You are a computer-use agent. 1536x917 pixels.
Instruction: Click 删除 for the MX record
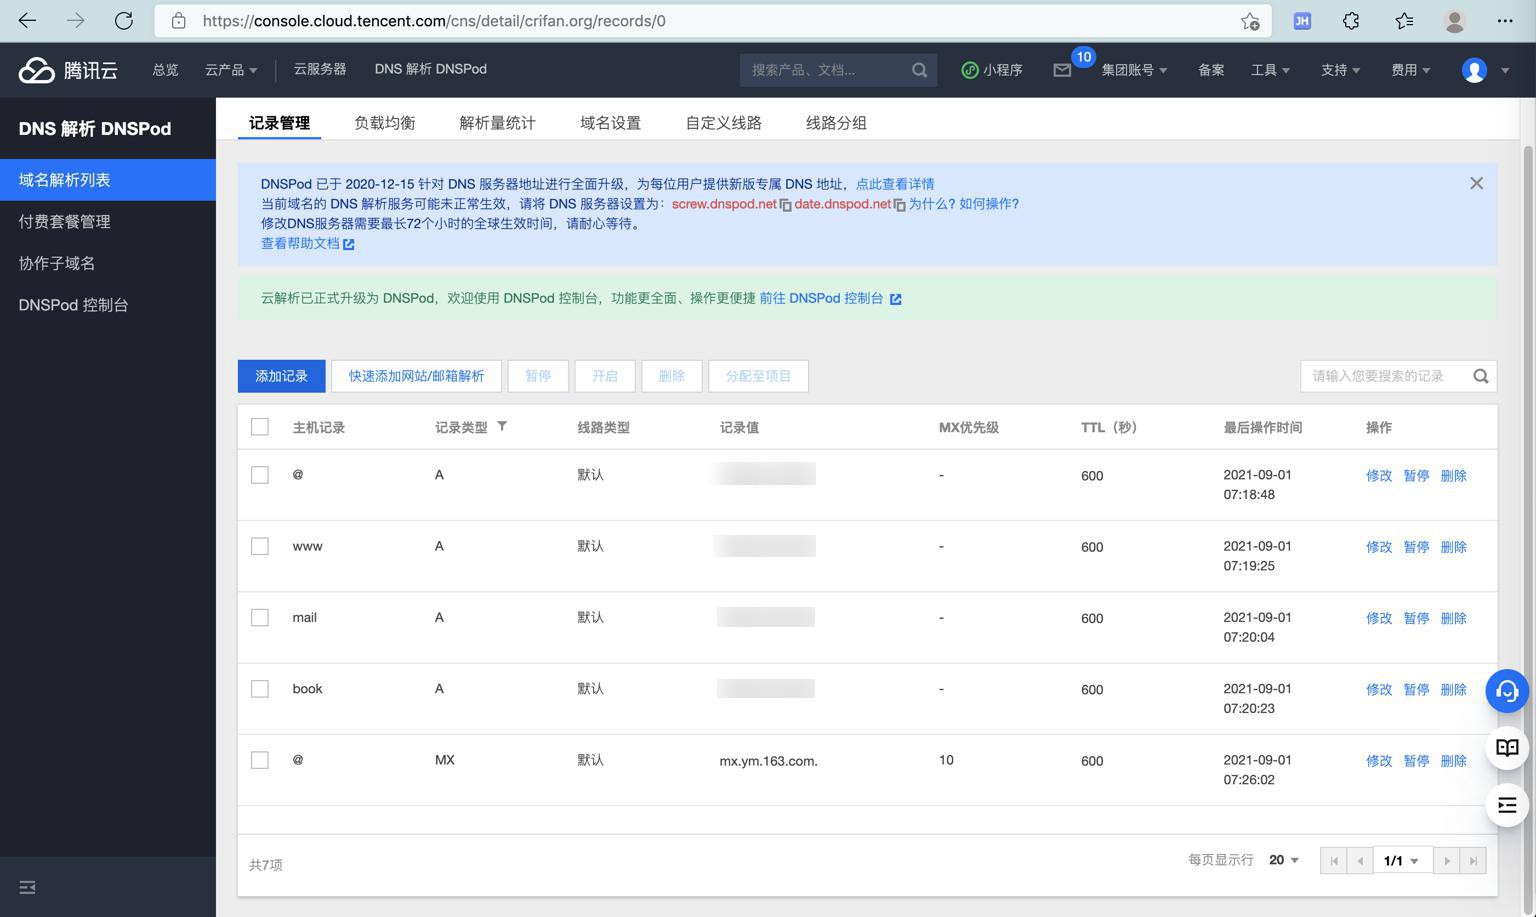click(x=1453, y=761)
